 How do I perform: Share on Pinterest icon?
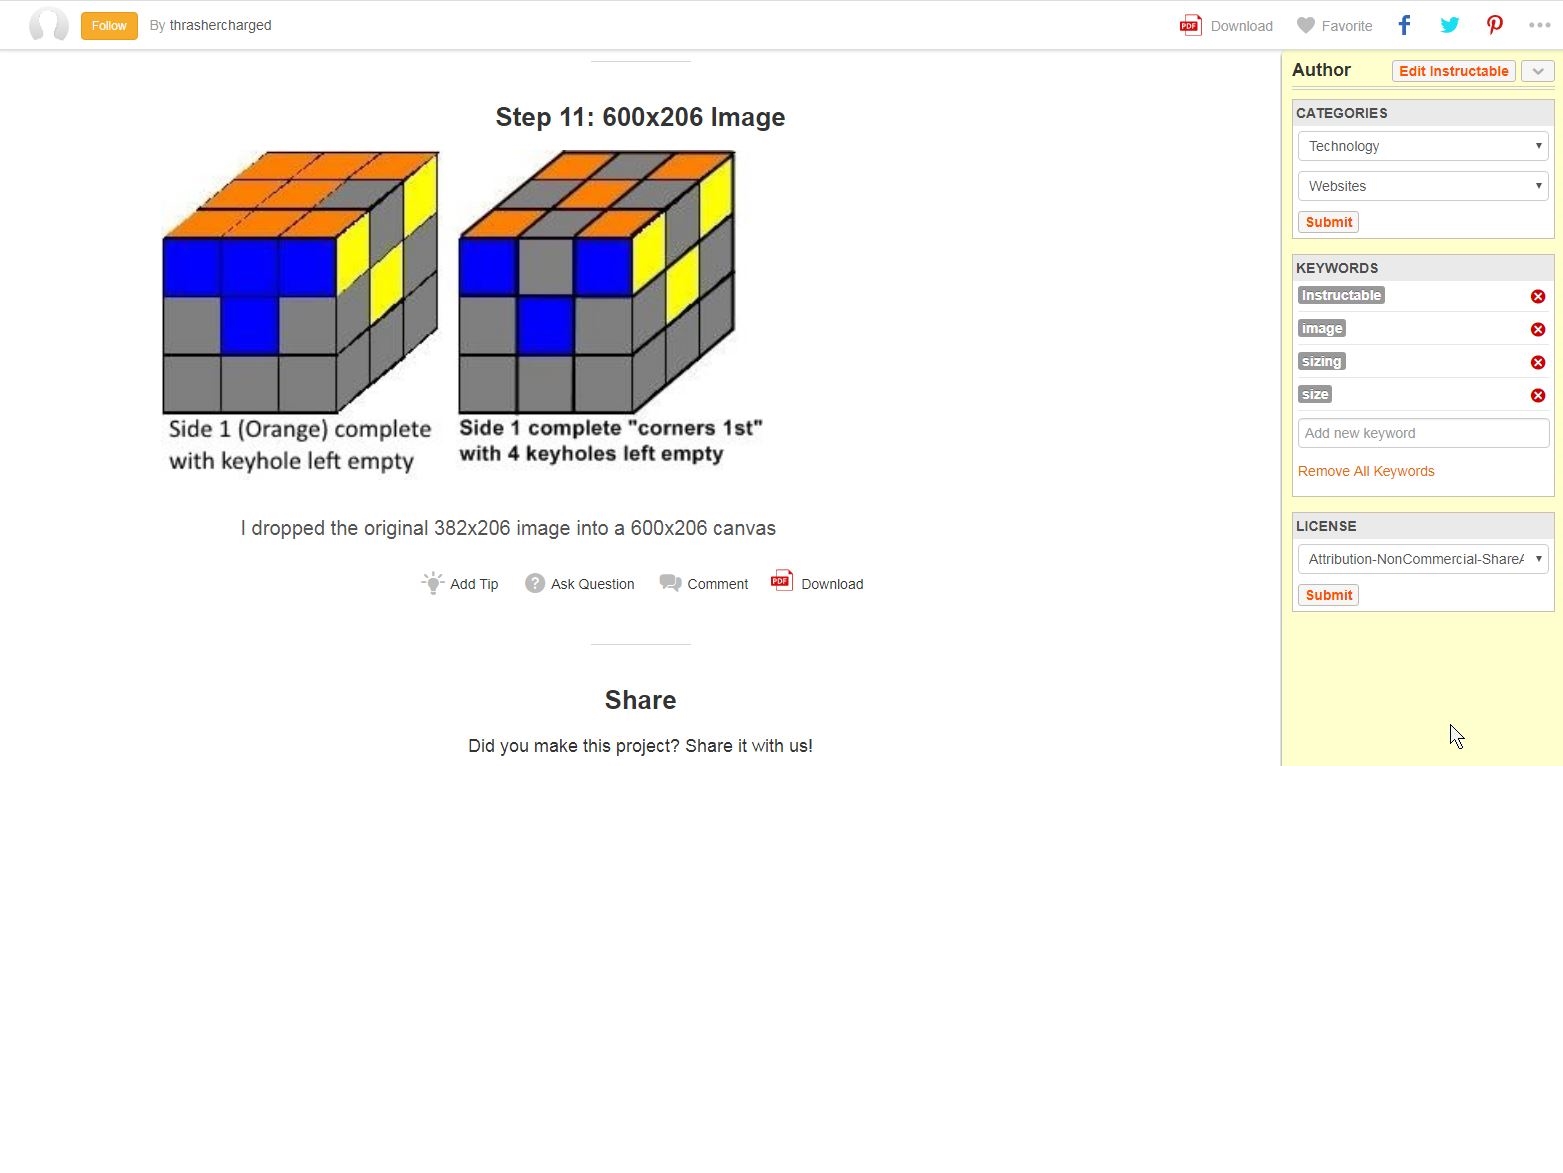point(1494,25)
